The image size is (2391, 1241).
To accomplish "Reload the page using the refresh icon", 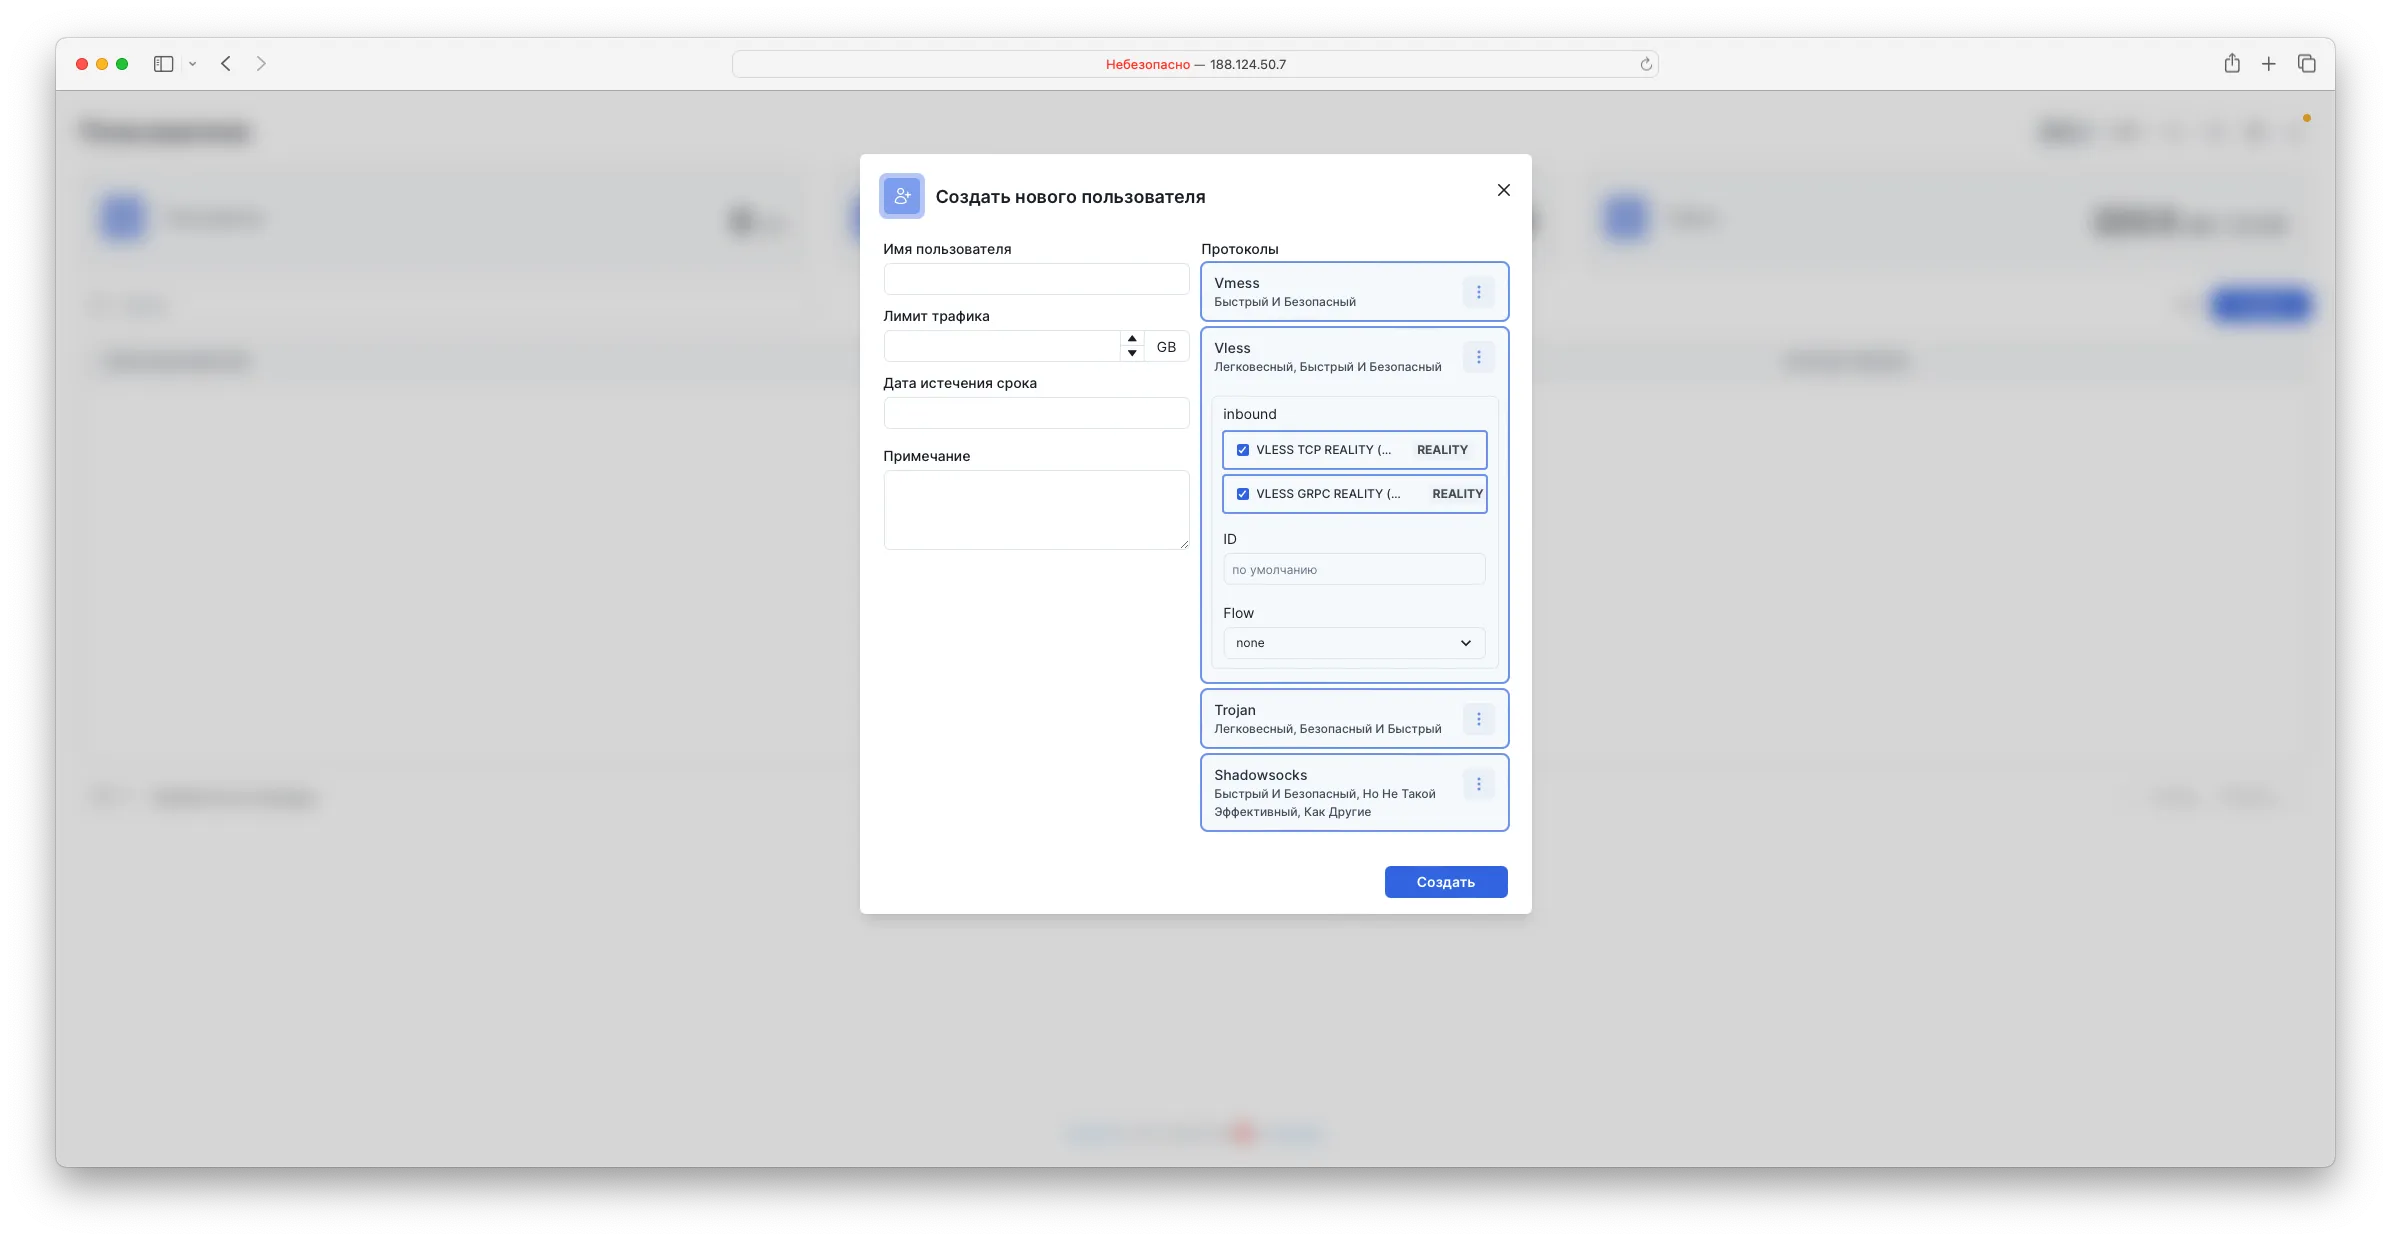I will (x=1645, y=64).
